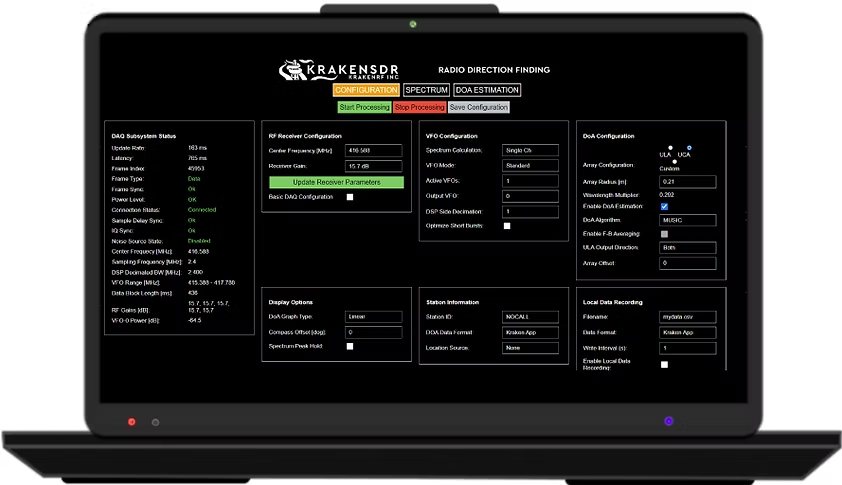Click the DAQ Subsystem Status heading
Image resolution: width=842 pixels, height=485 pixels.
tap(144, 136)
